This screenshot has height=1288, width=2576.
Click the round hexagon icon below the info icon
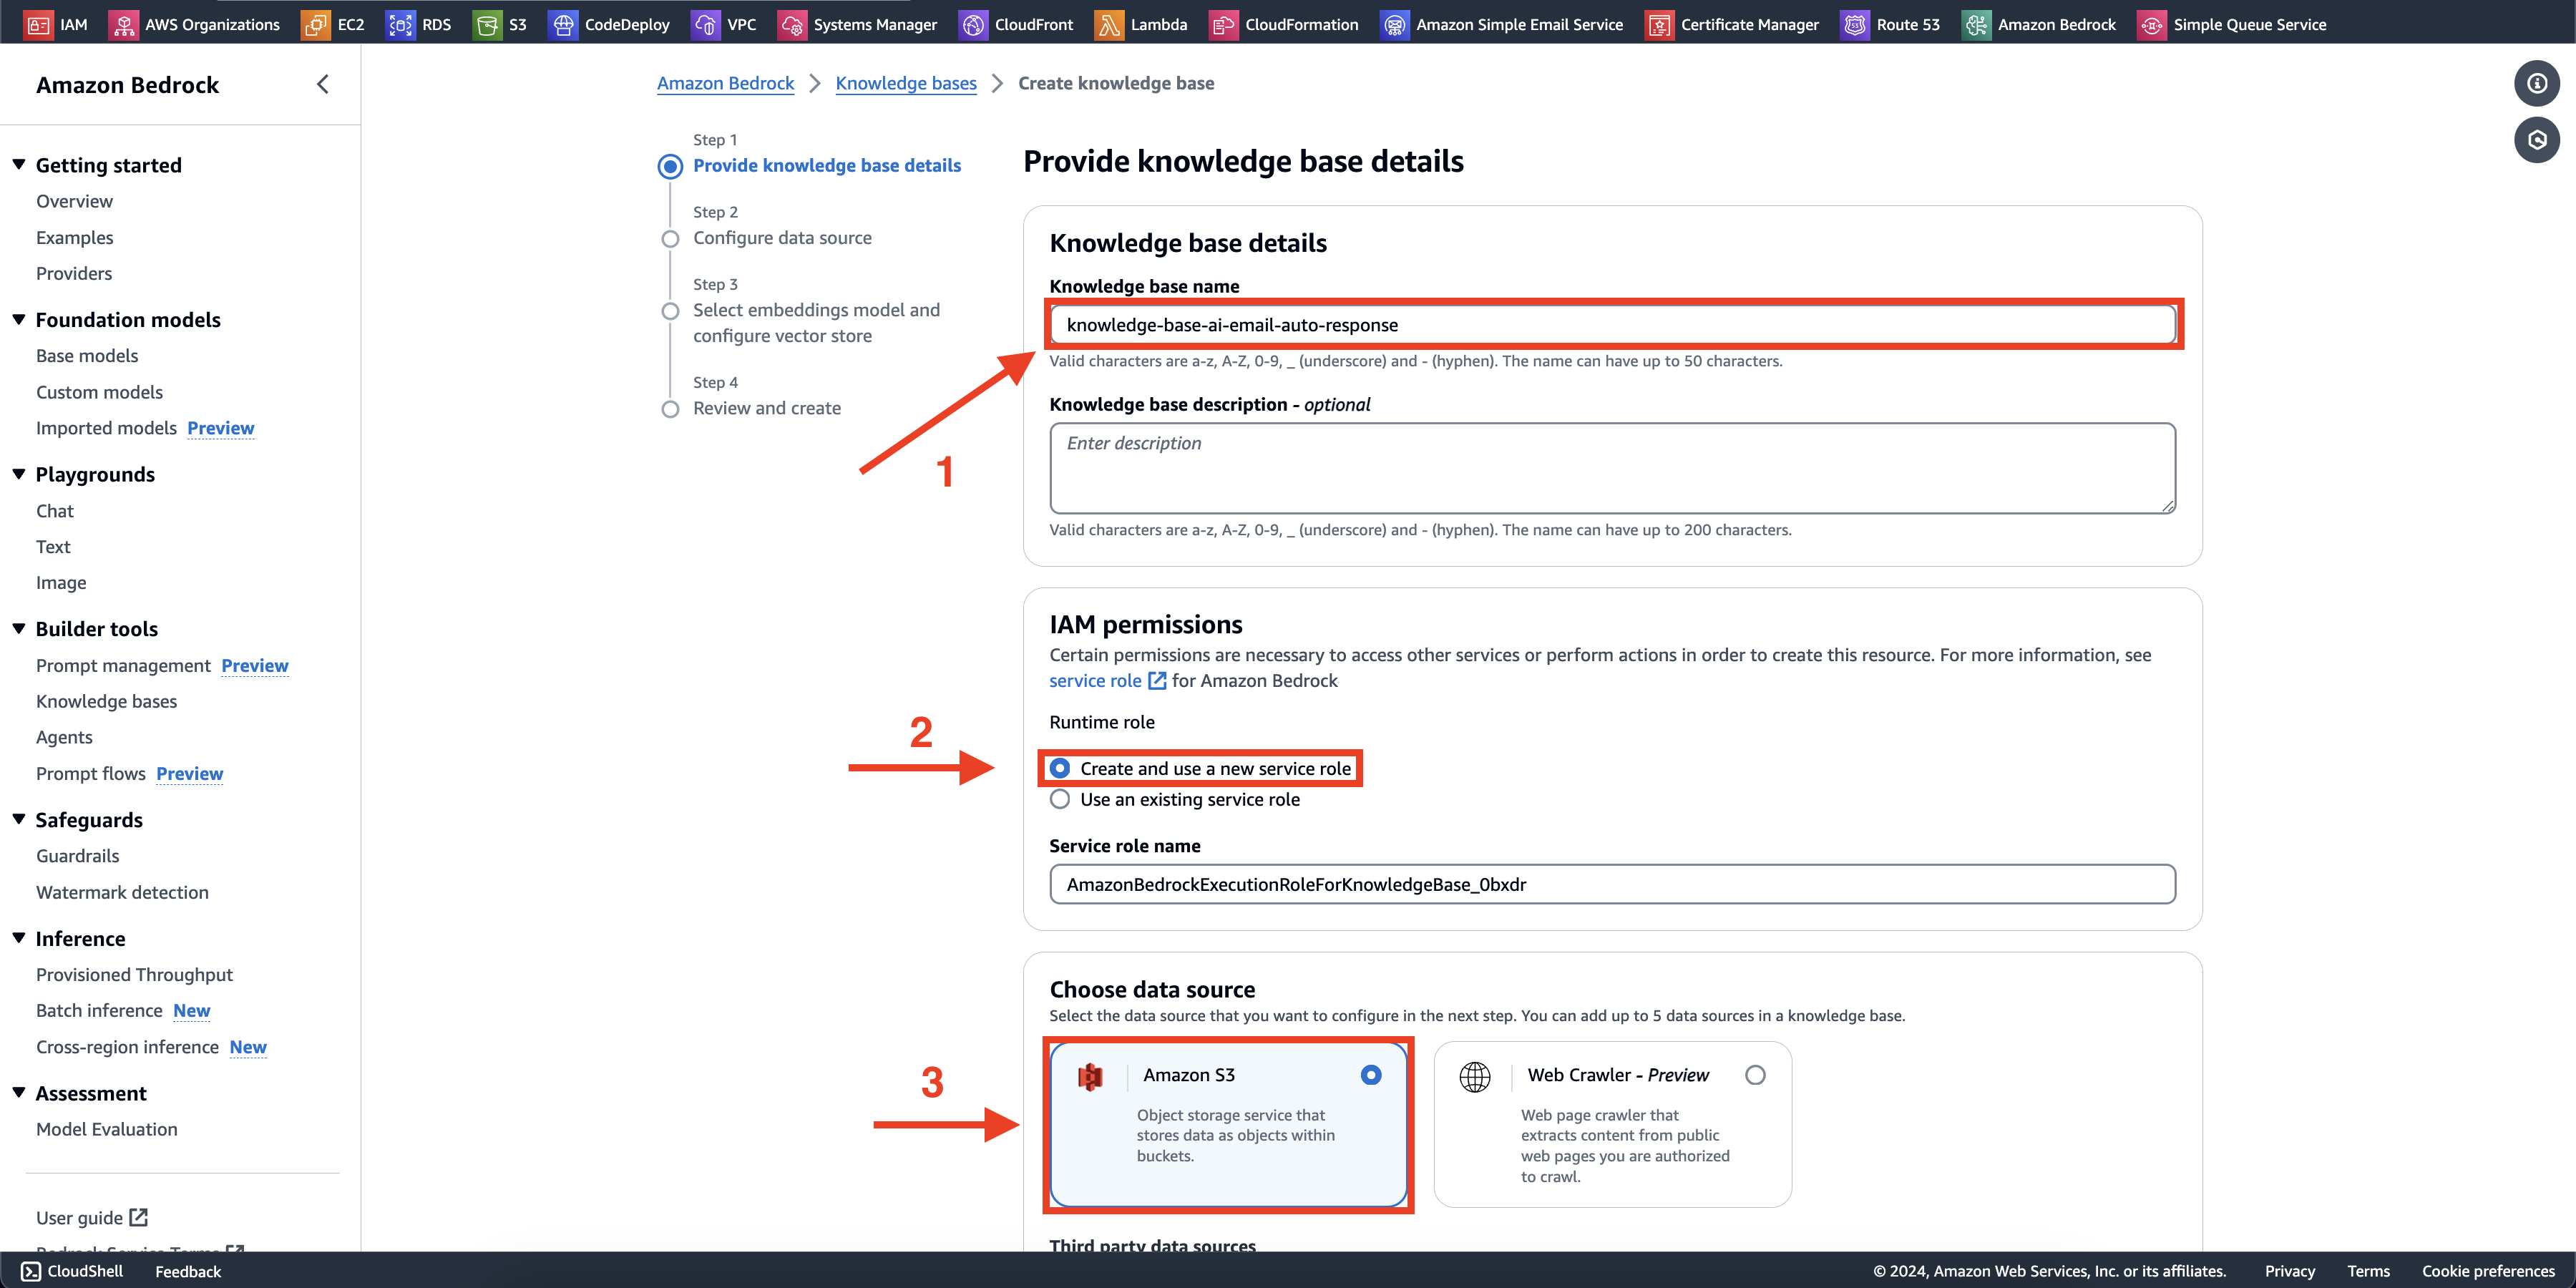(x=2536, y=140)
